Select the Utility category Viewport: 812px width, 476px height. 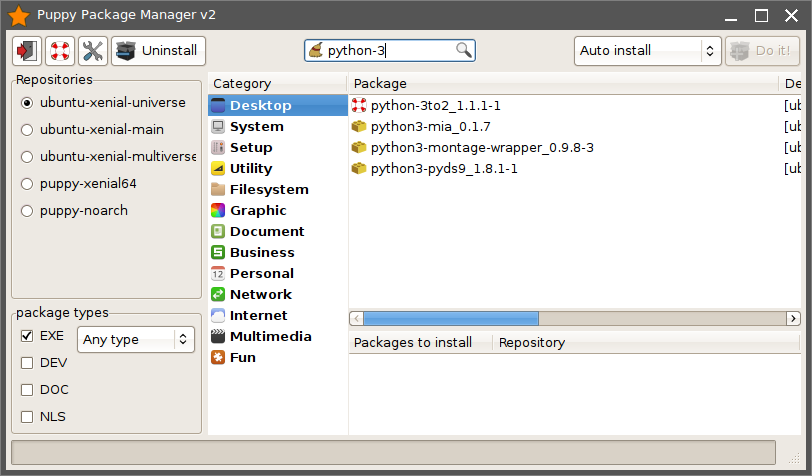click(x=278, y=168)
